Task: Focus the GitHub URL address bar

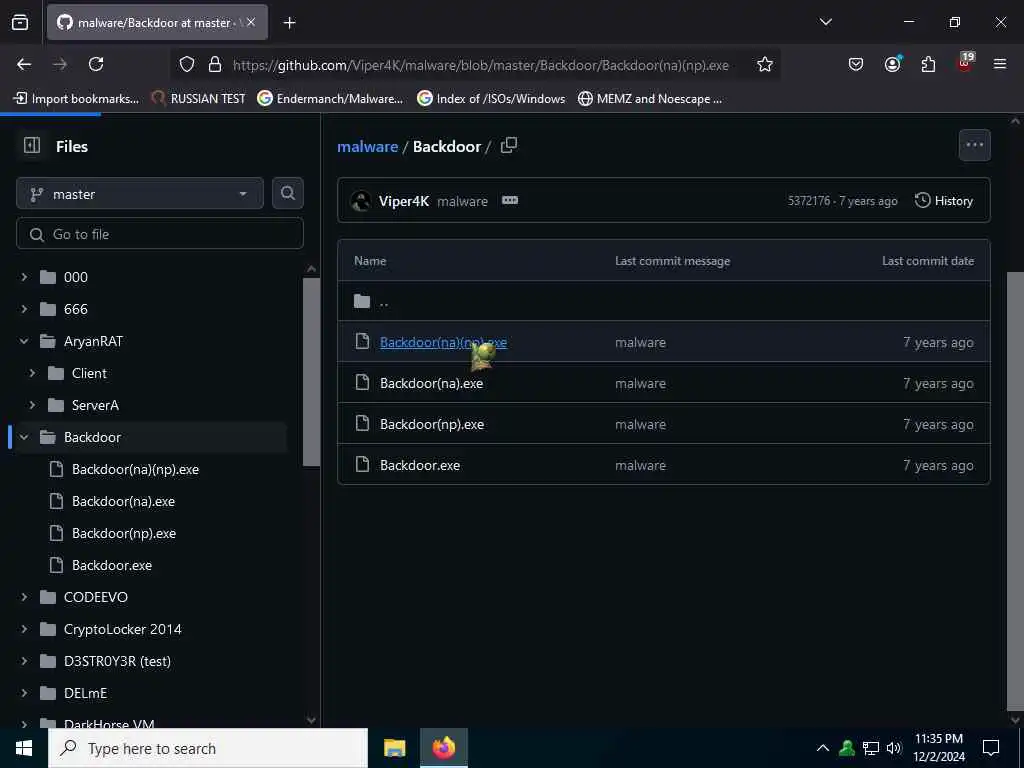Action: tap(481, 65)
